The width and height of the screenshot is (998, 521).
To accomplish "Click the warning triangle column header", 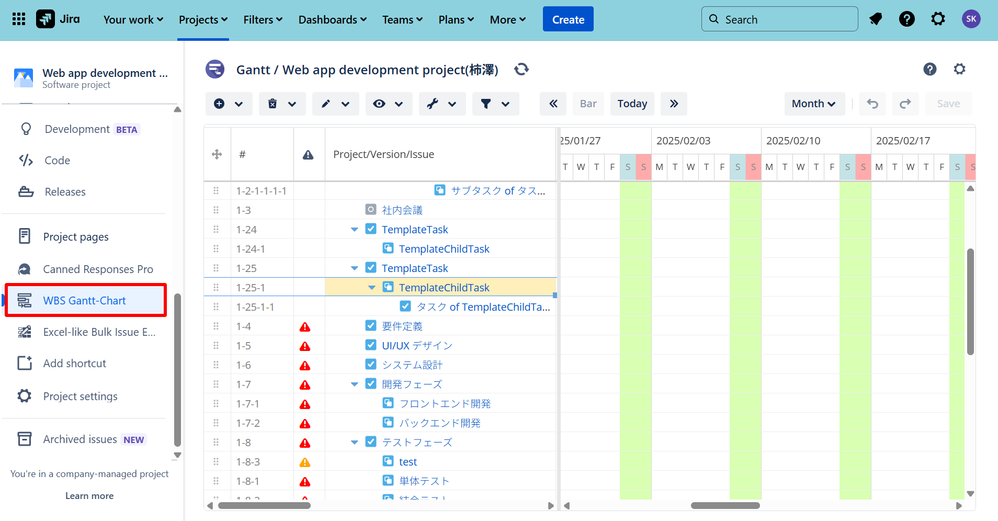I will [308, 155].
